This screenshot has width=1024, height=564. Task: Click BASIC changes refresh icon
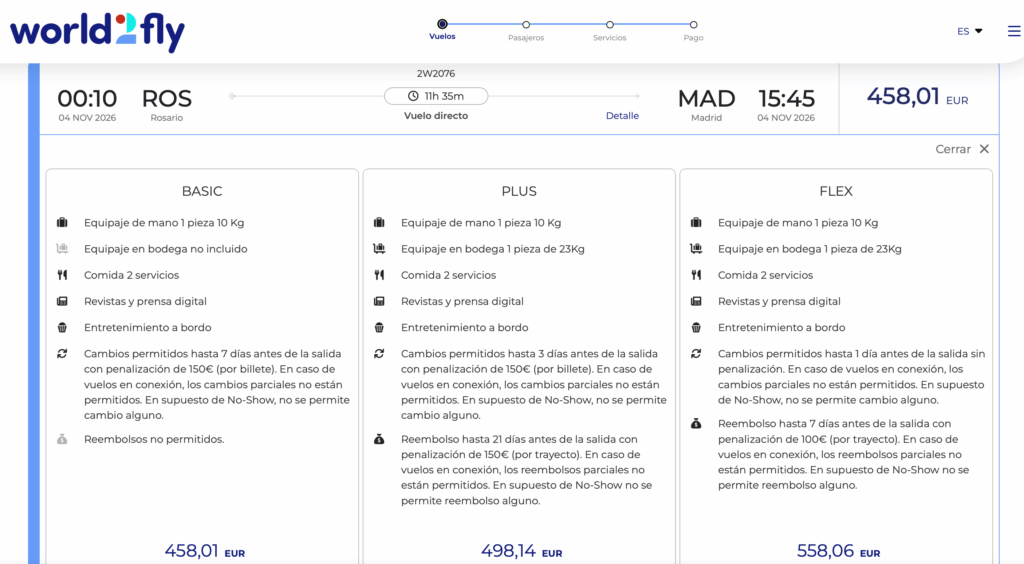click(x=62, y=353)
